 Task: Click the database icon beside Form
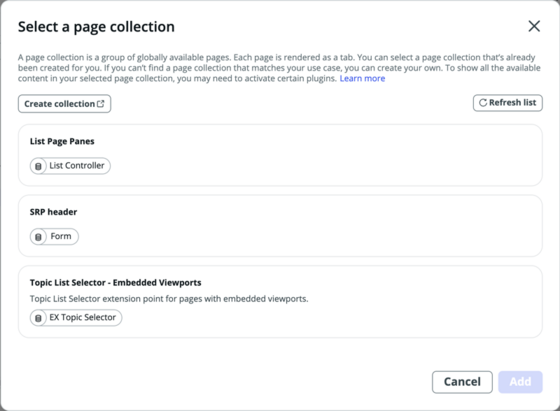(38, 237)
